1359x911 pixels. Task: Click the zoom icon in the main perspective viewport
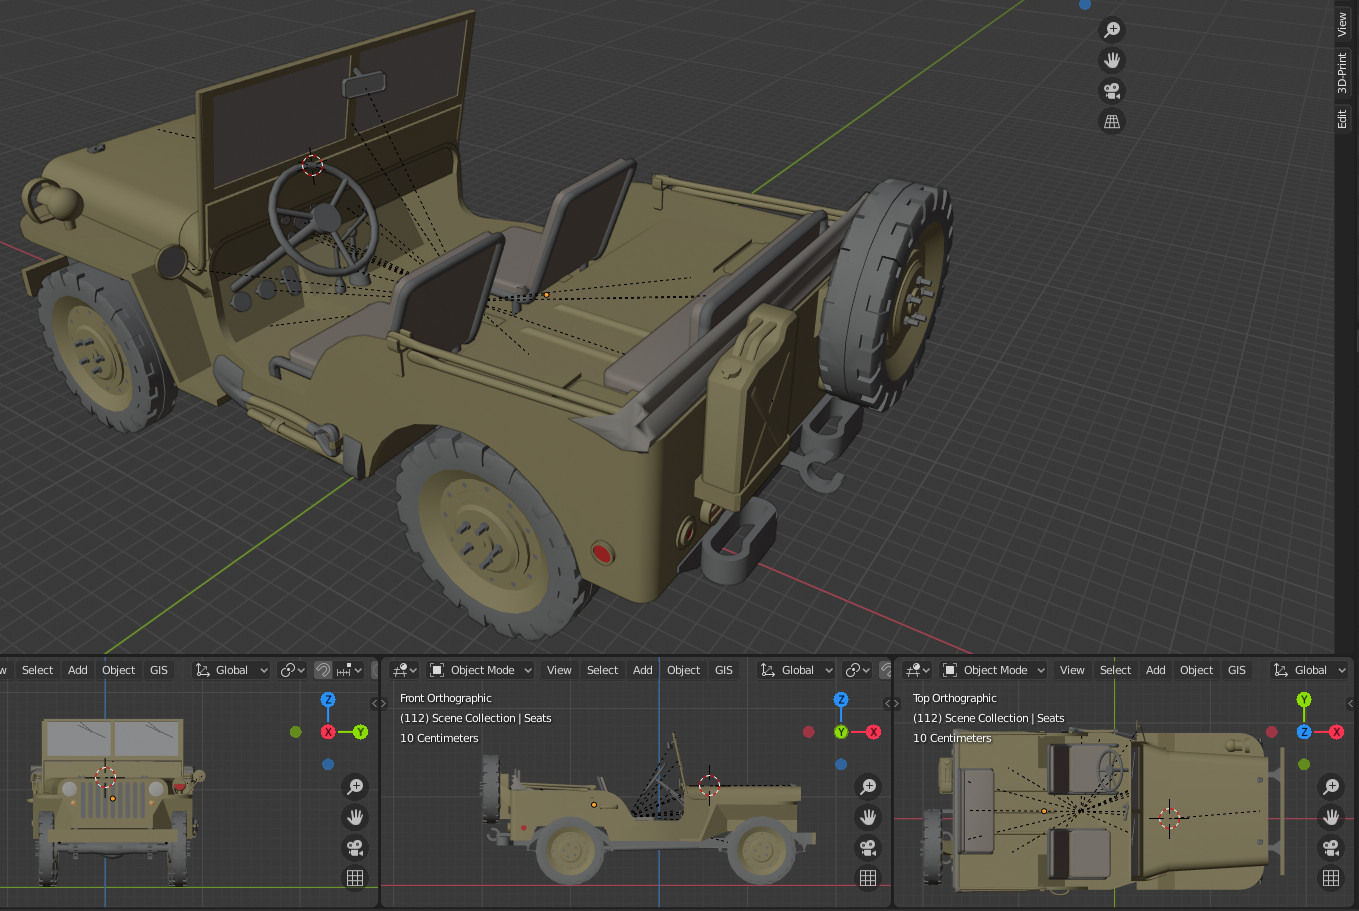coord(1111,29)
